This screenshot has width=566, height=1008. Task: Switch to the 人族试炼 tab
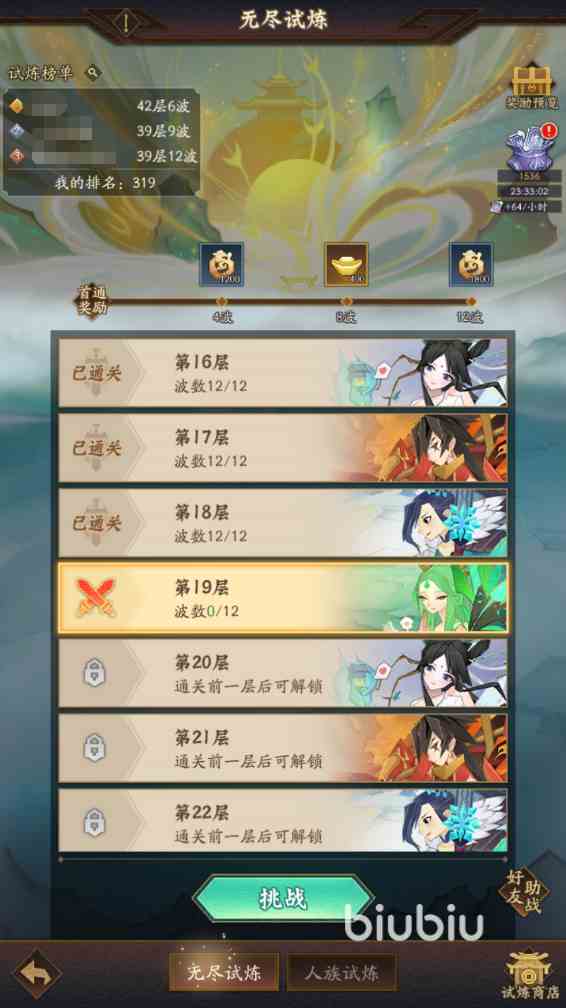coord(342,973)
